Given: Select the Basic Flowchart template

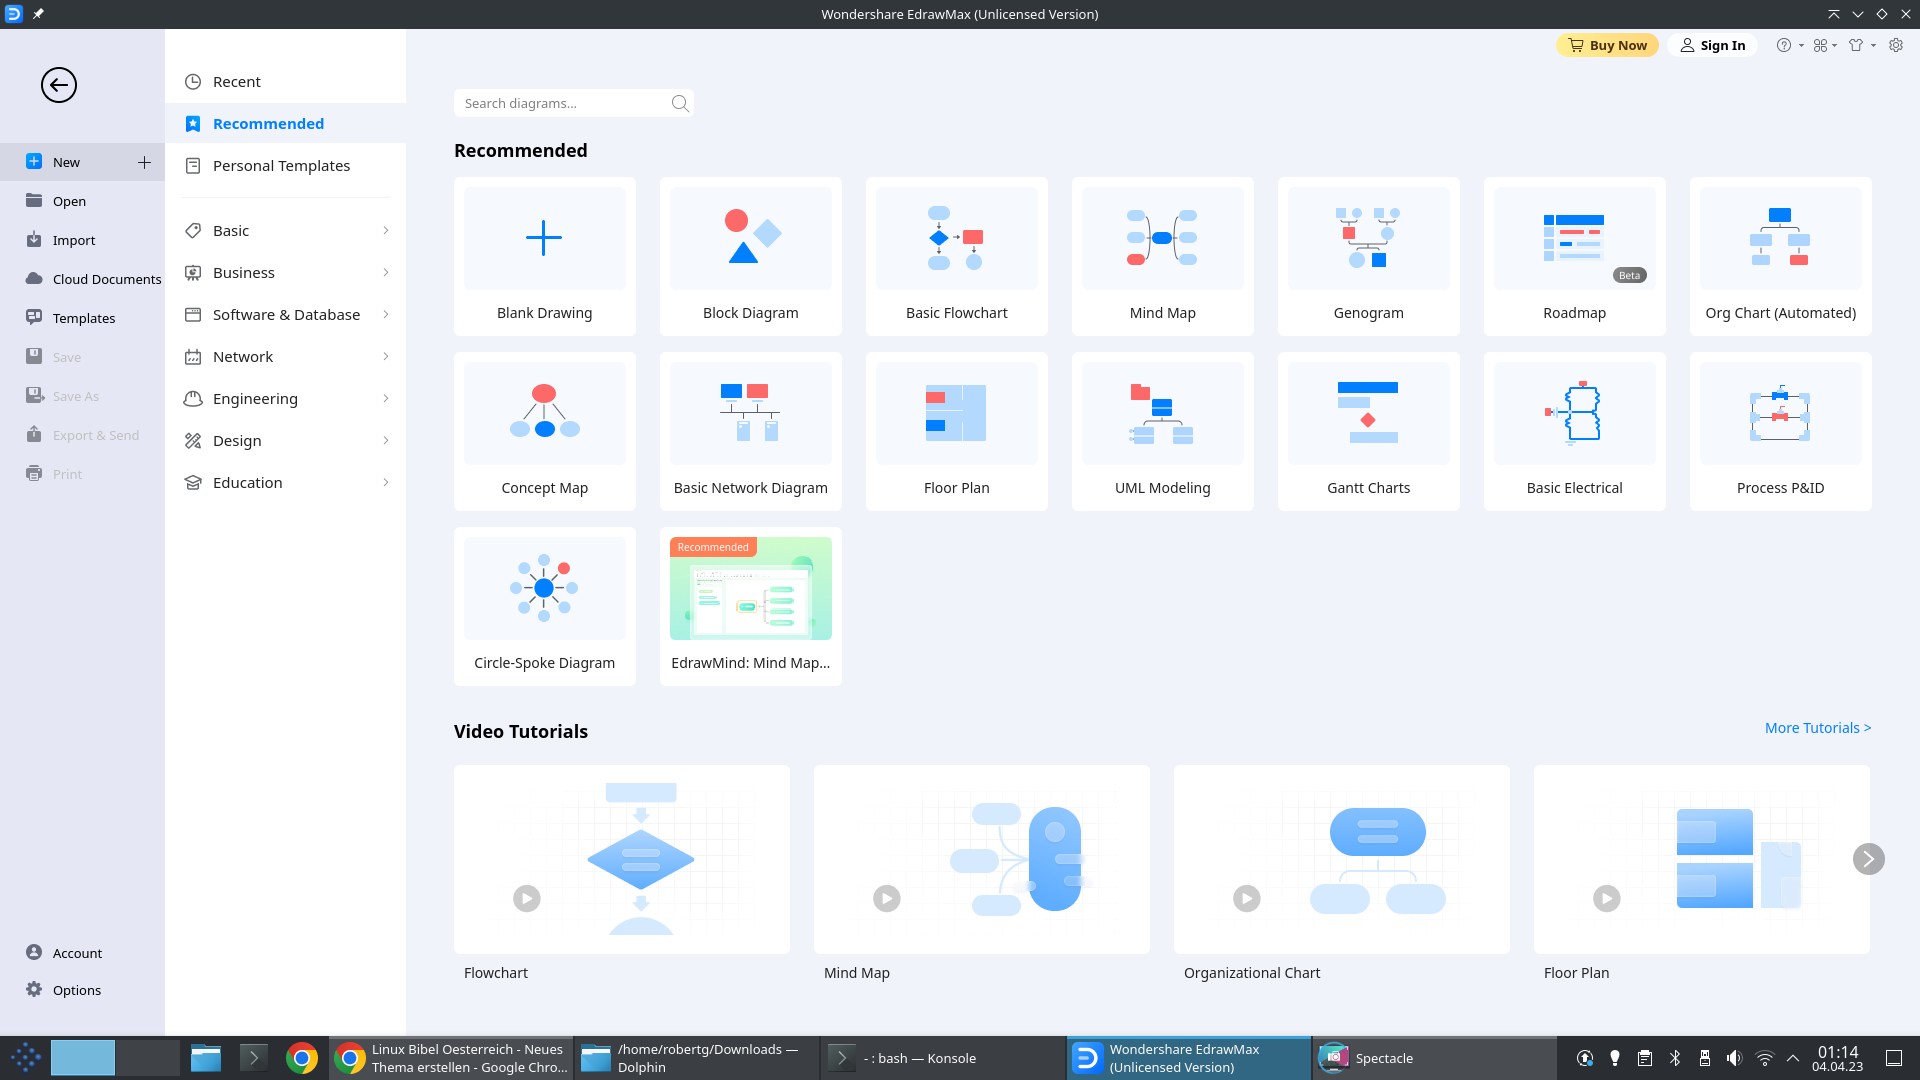Looking at the screenshot, I should point(956,256).
